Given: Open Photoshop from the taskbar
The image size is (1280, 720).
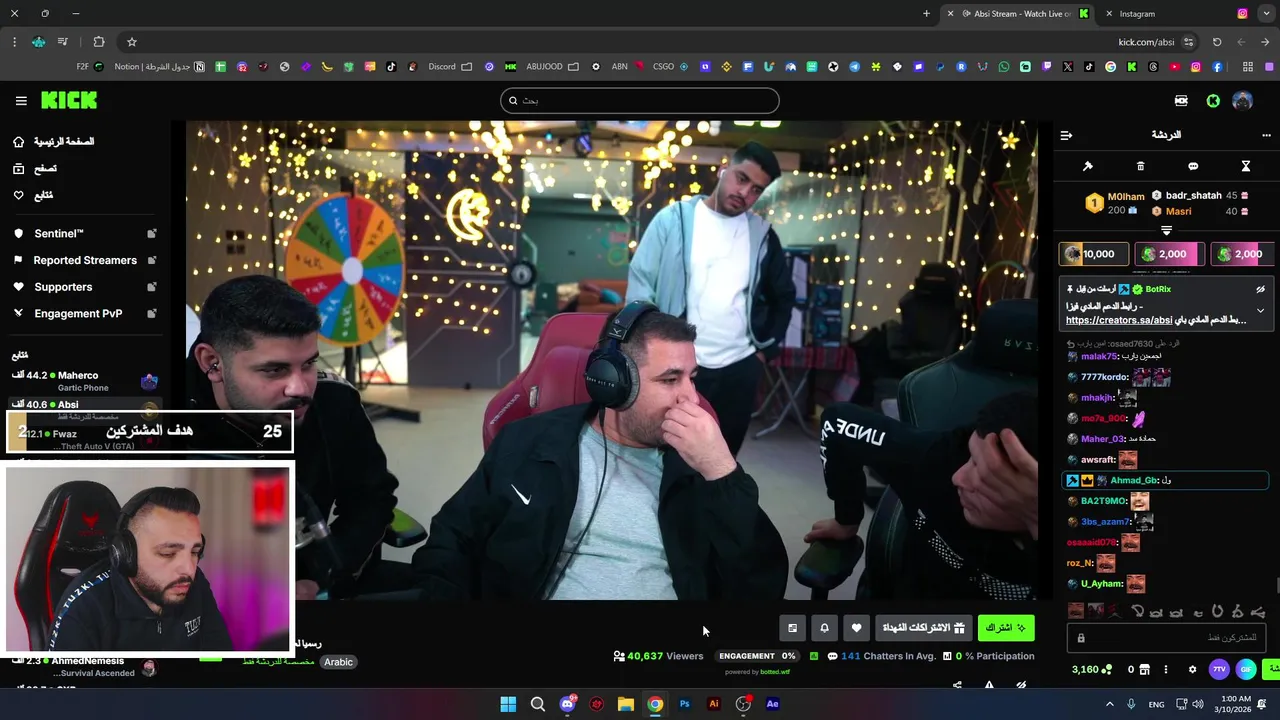Looking at the screenshot, I should (685, 704).
